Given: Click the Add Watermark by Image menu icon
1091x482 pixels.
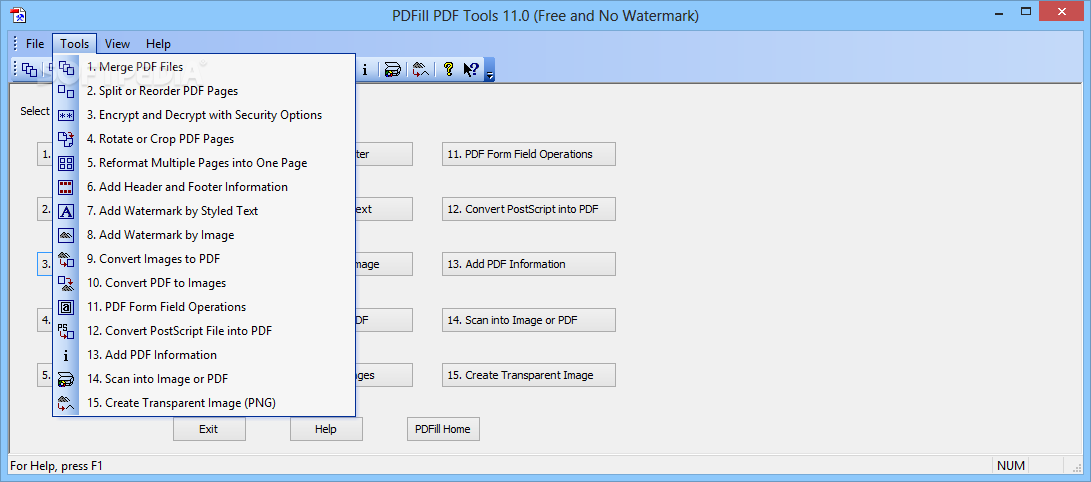Looking at the screenshot, I should click(x=66, y=235).
